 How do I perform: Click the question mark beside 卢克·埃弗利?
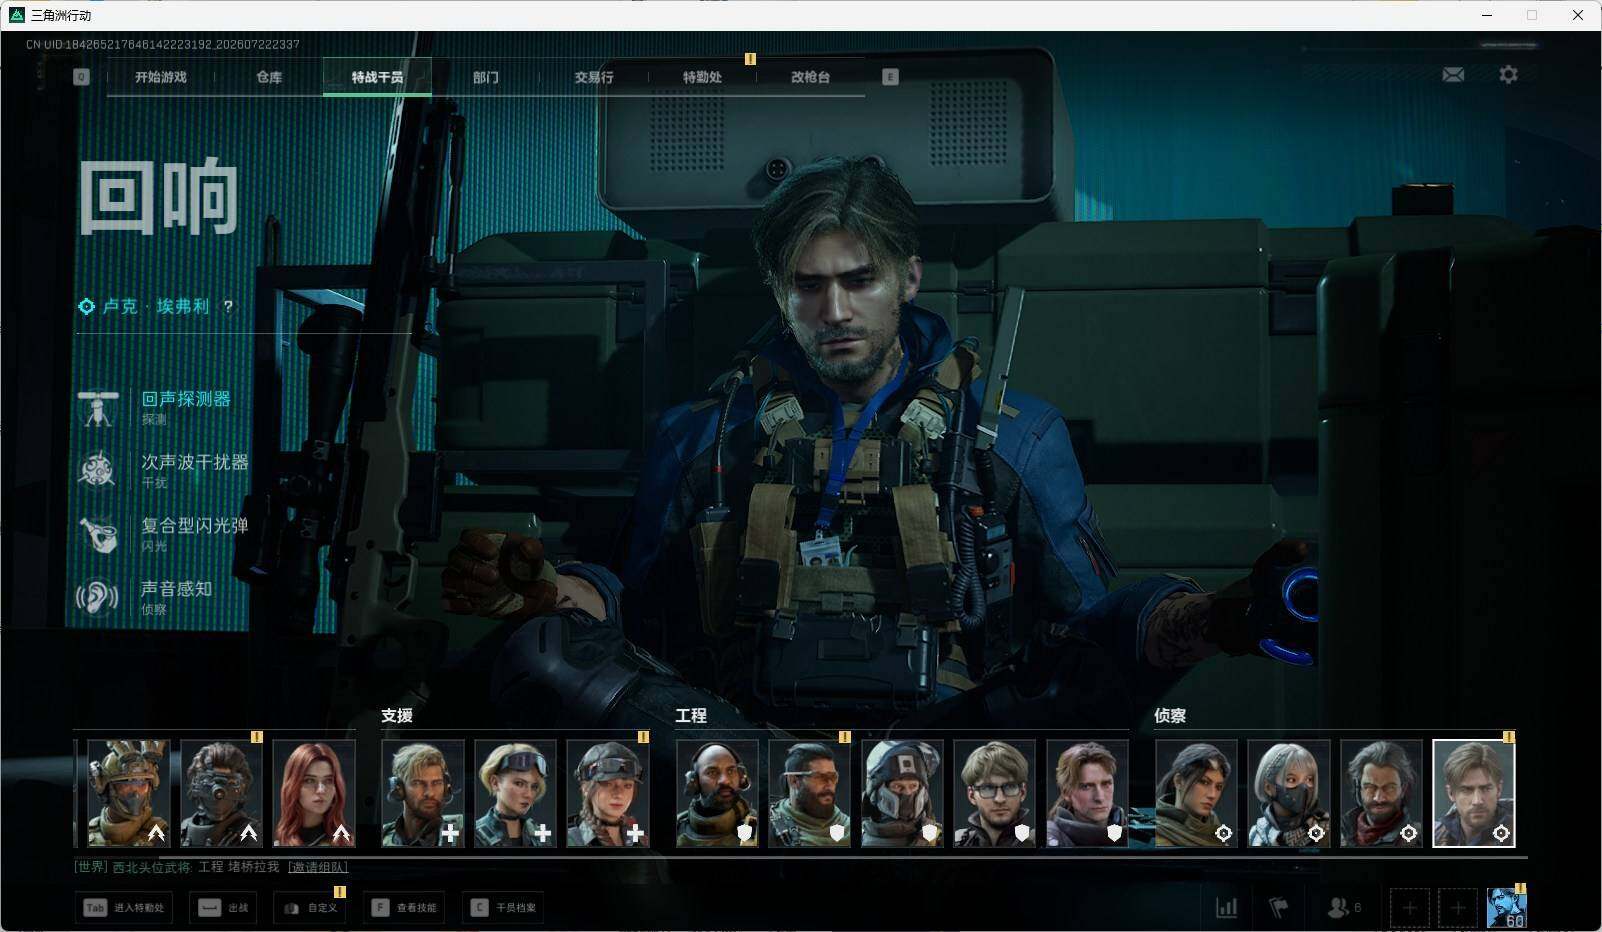click(228, 306)
